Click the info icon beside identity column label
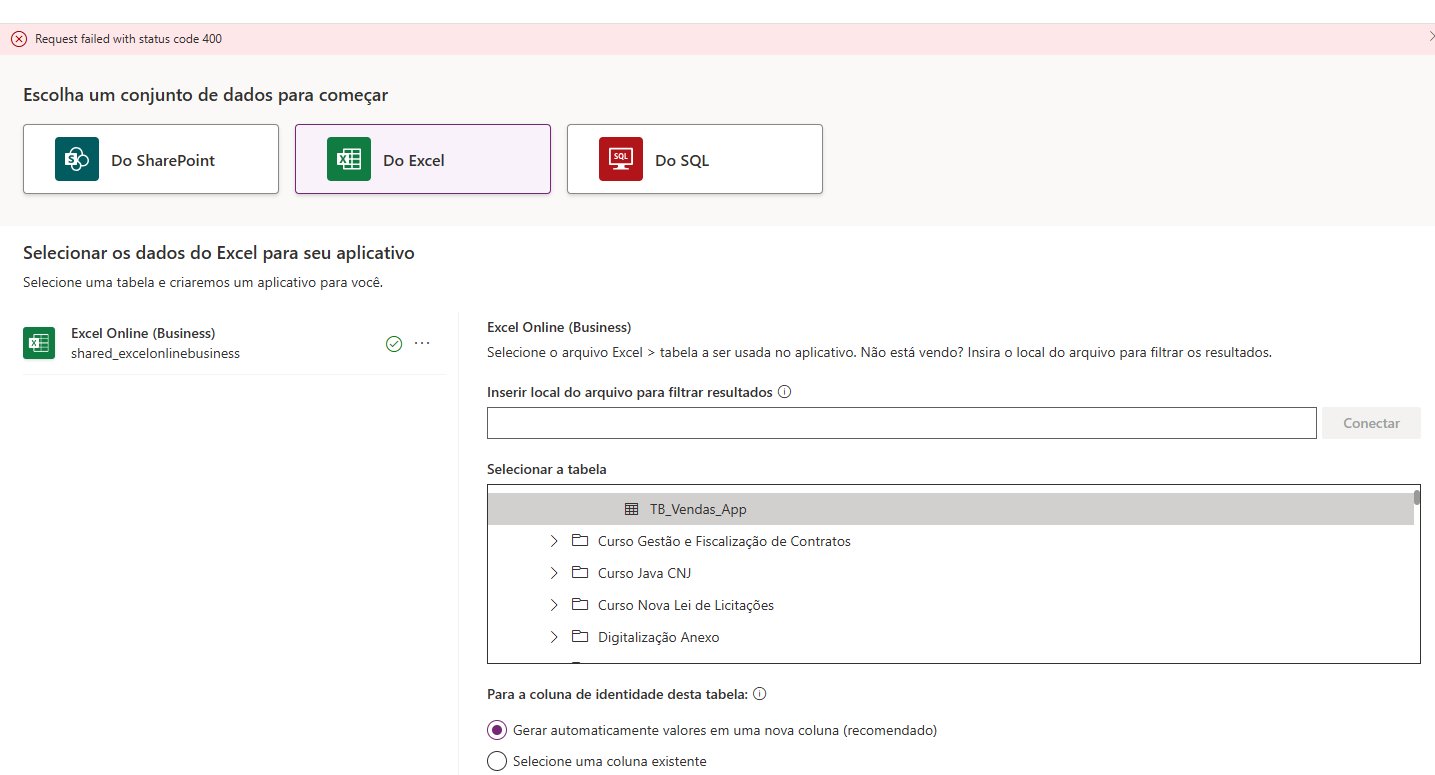 (x=759, y=694)
